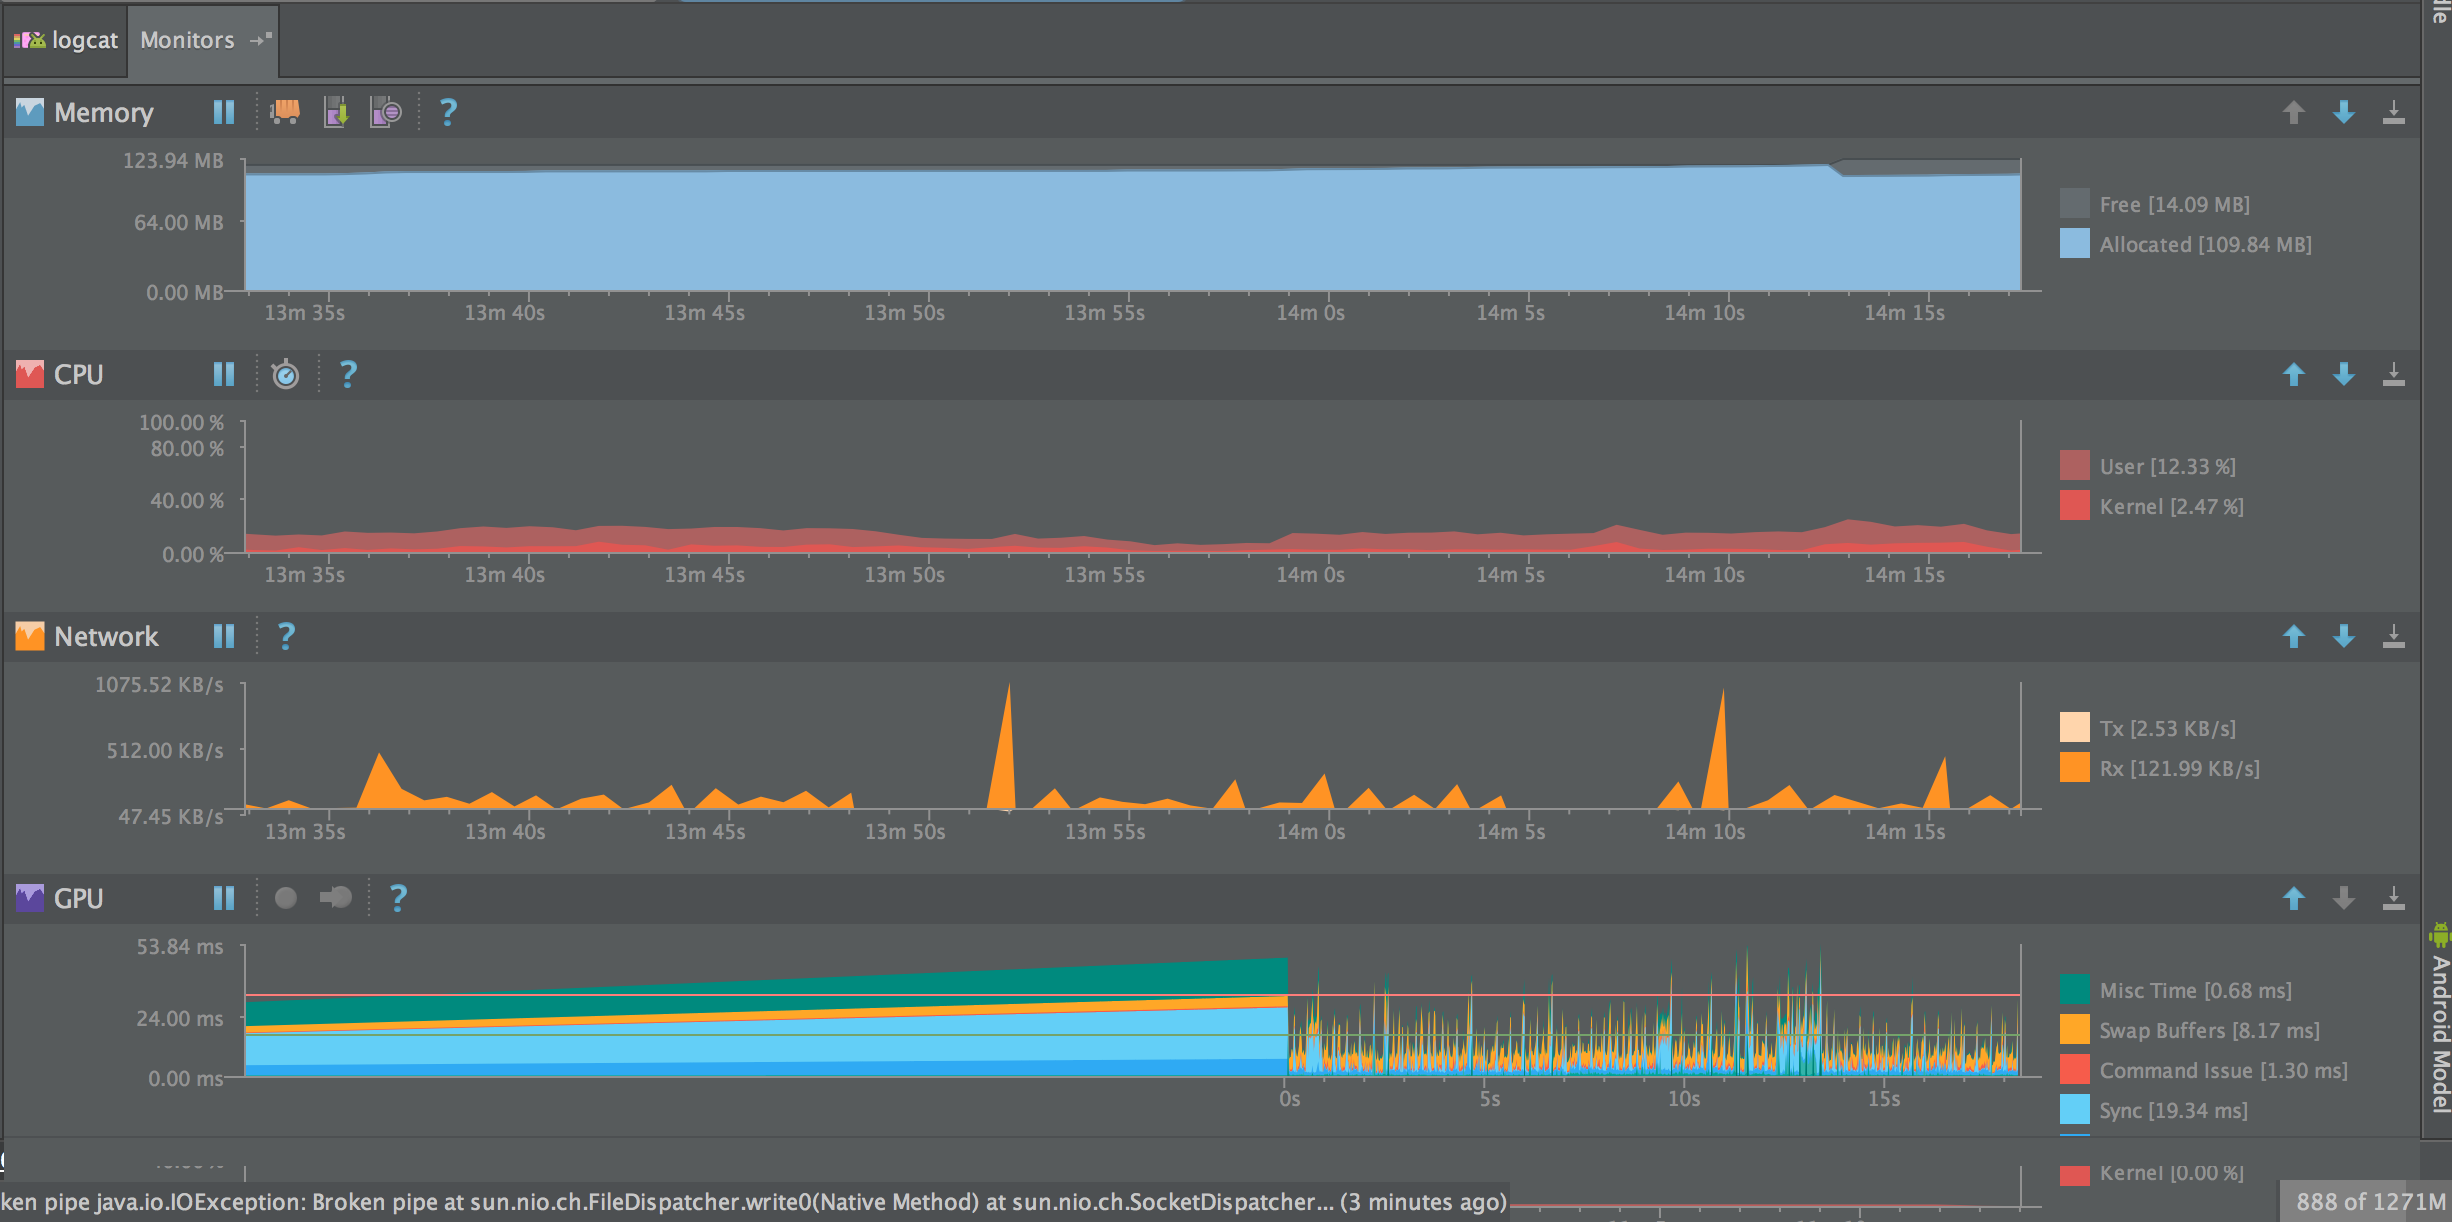Pause the Network monitor
The height and width of the screenshot is (1222, 2452).
223,636
